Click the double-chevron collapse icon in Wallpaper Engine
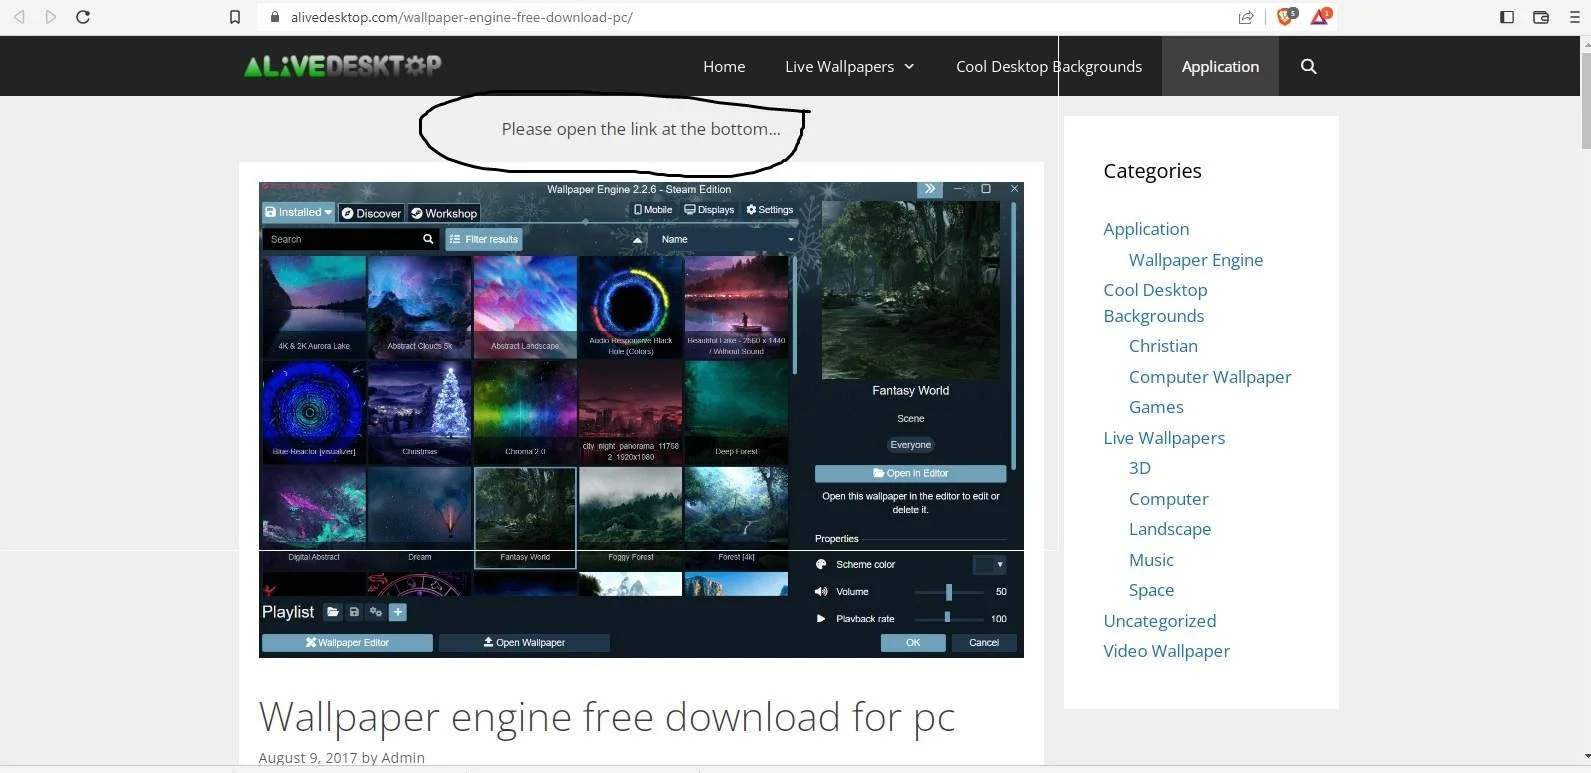1591x773 pixels. tap(930, 189)
